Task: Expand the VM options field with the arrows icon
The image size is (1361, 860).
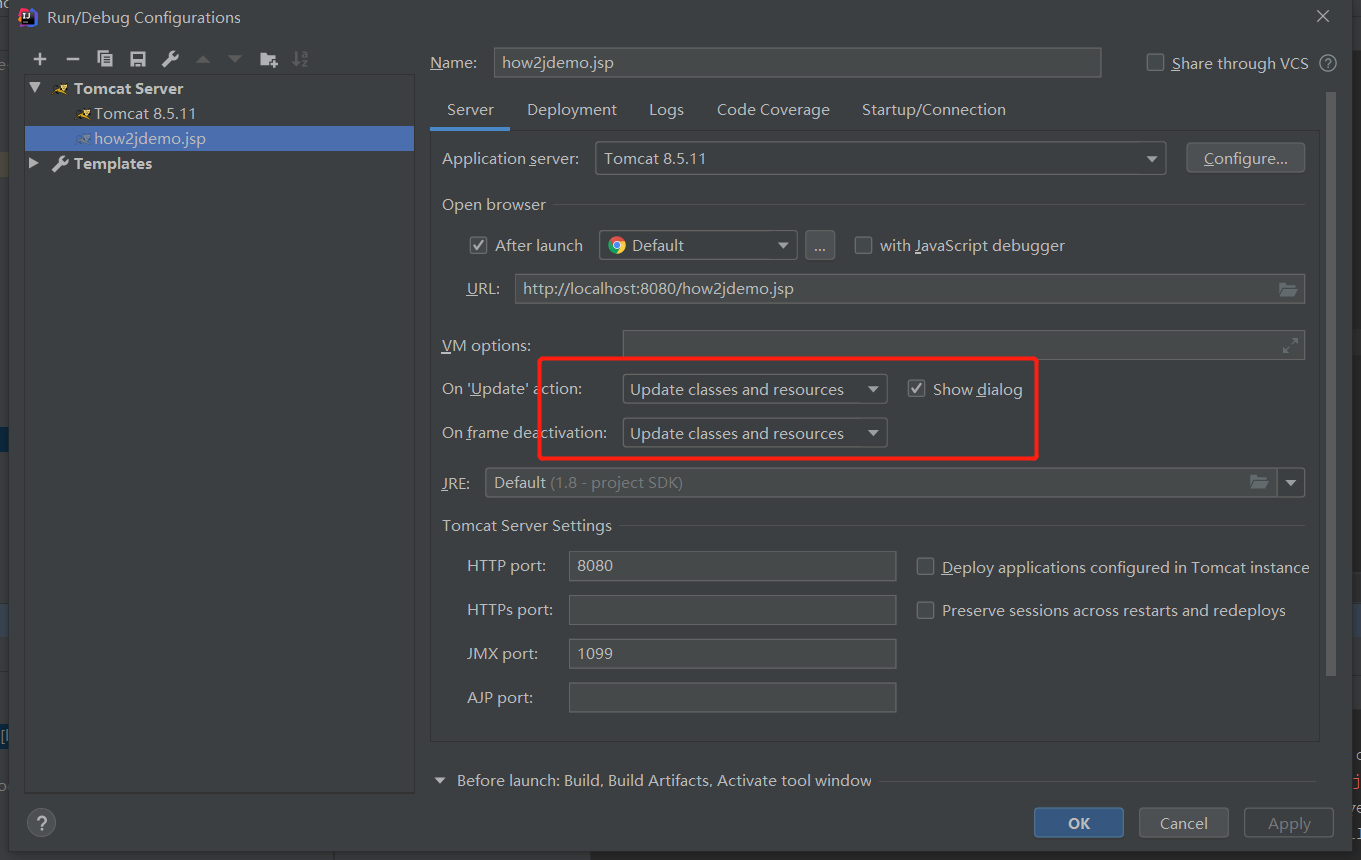Action: (x=1290, y=345)
